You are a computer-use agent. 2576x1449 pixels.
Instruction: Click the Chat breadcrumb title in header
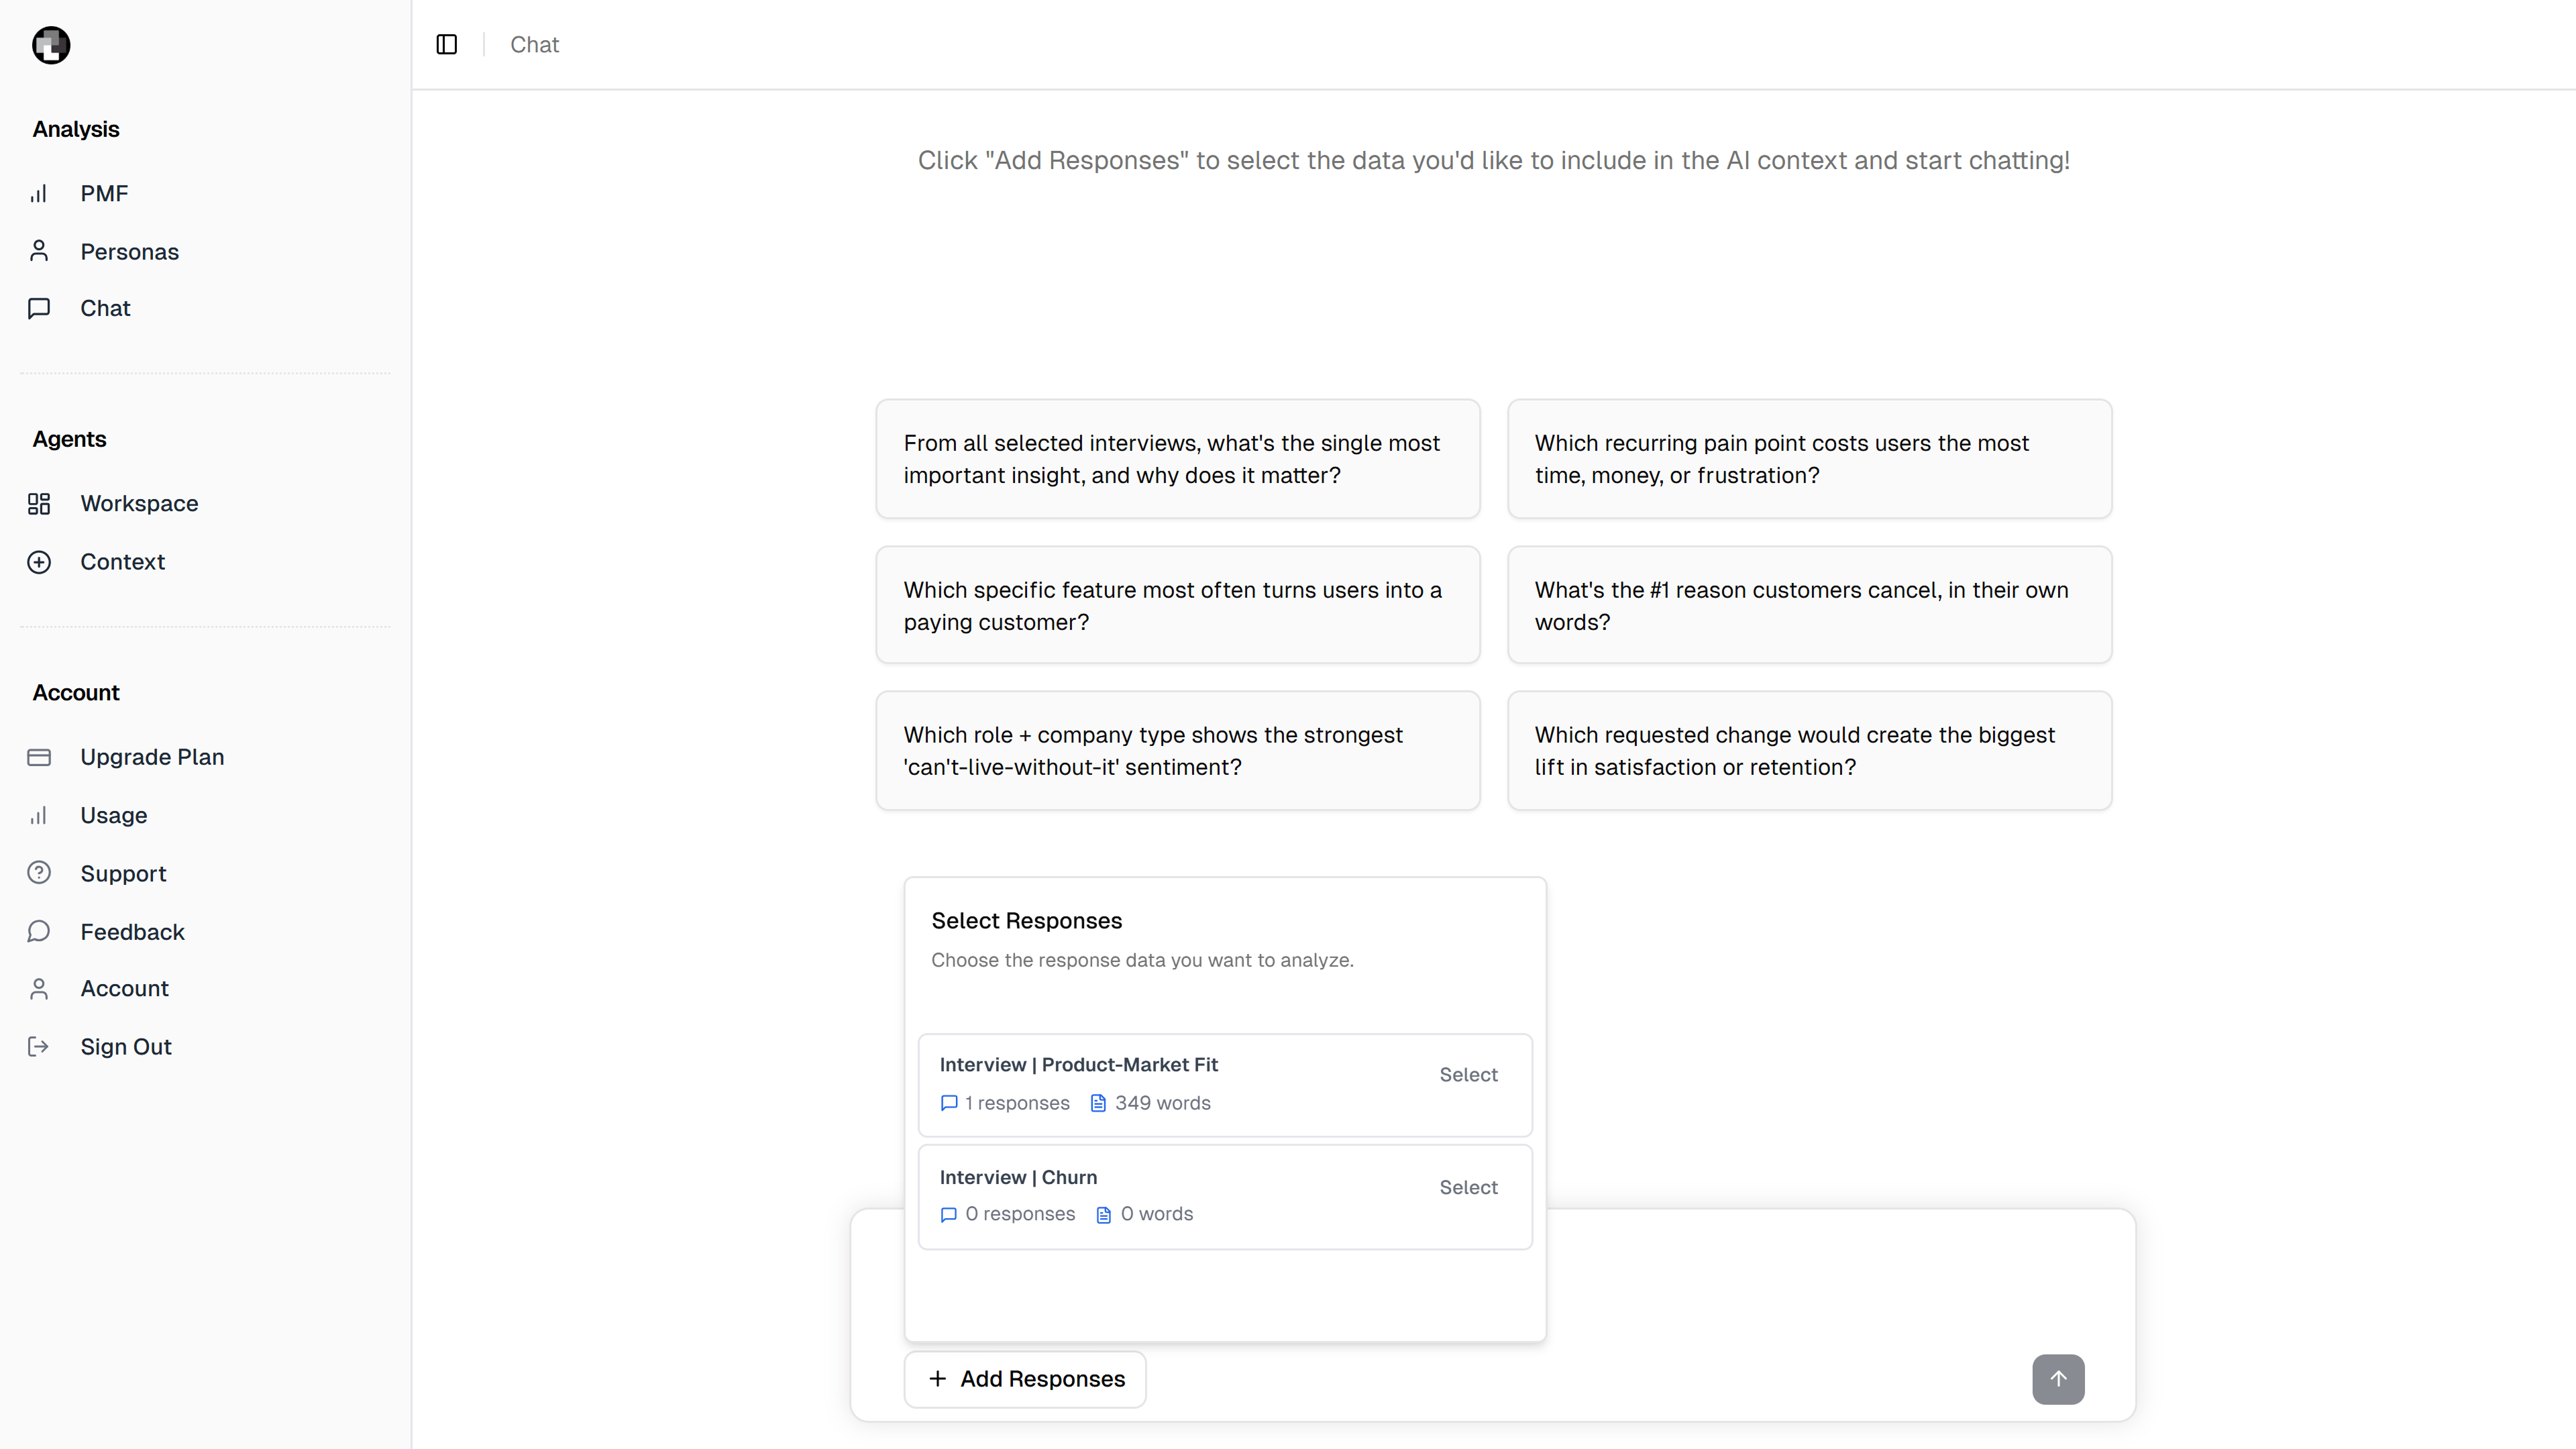pos(534,45)
